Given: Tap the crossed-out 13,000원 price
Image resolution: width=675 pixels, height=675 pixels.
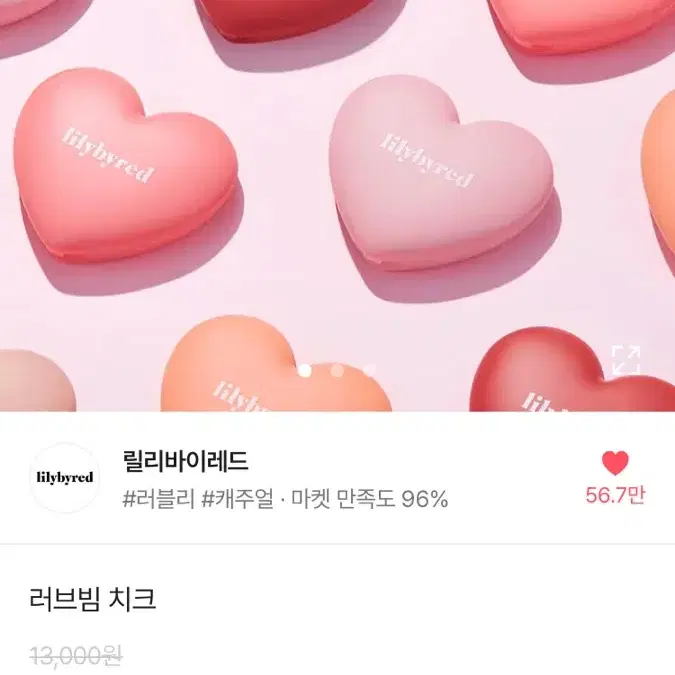Looking at the screenshot, I should coord(76,657).
